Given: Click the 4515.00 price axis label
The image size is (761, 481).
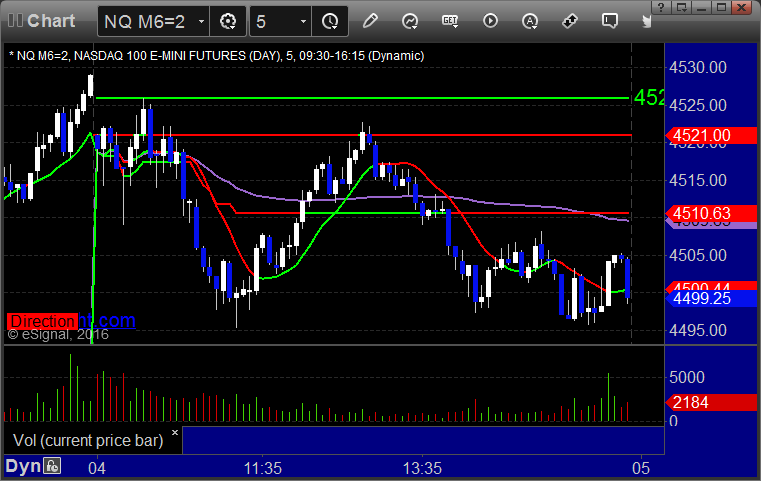Looking at the screenshot, I should pos(698,181).
